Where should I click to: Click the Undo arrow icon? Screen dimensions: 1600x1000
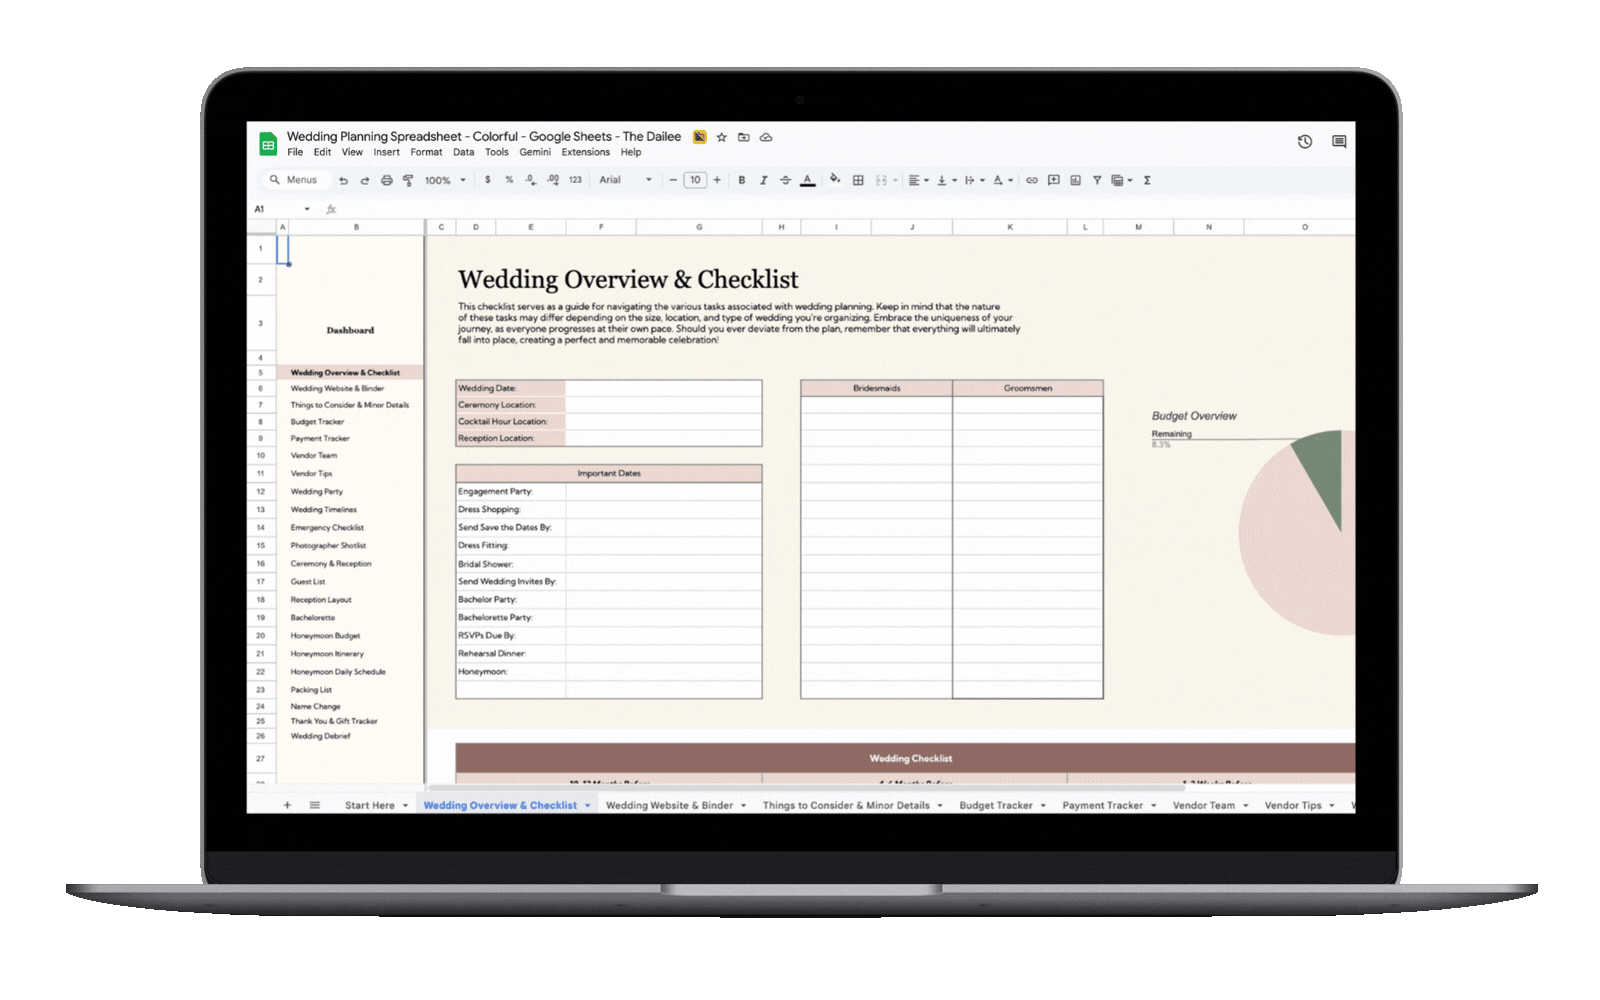pos(343,181)
